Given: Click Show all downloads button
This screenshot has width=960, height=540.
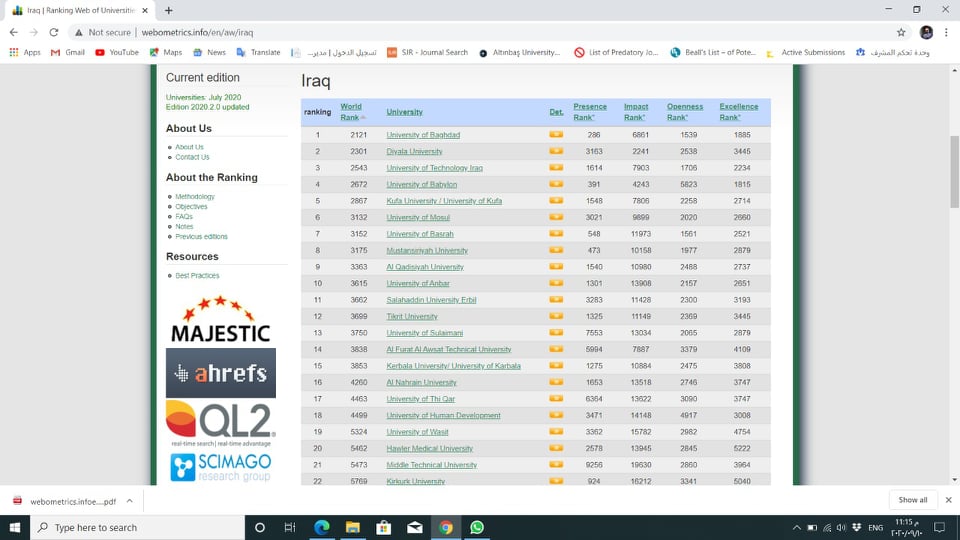Looking at the screenshot, I should [912, 500].
